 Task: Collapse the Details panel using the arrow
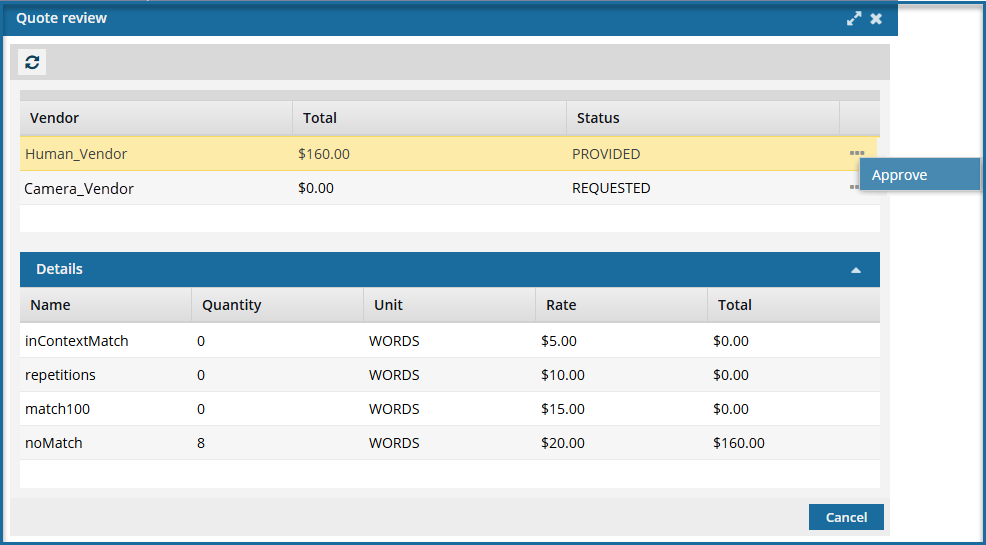(x=856, y=270)
